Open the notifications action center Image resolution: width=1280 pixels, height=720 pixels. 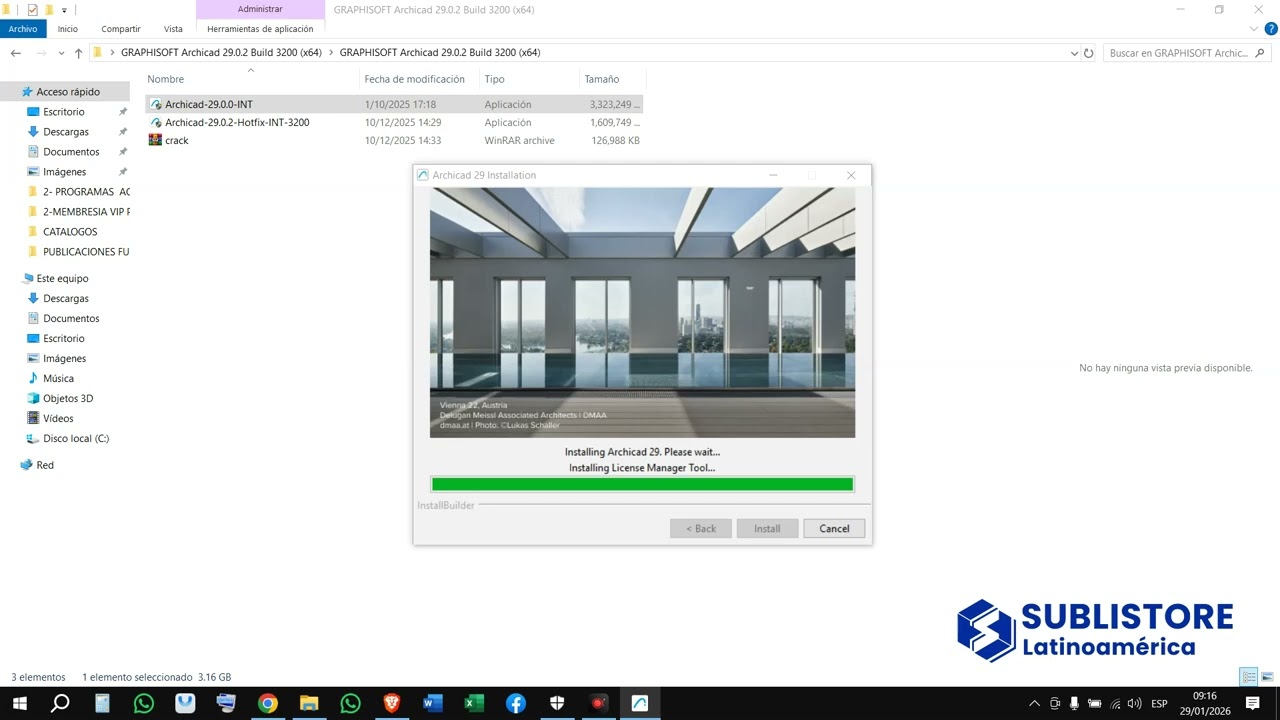click(x=1253, y=703)
